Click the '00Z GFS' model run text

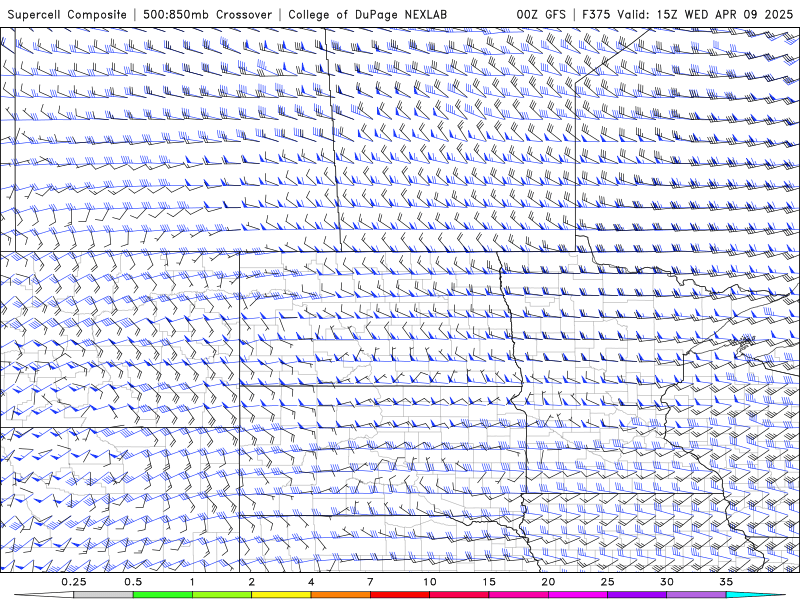541,14
